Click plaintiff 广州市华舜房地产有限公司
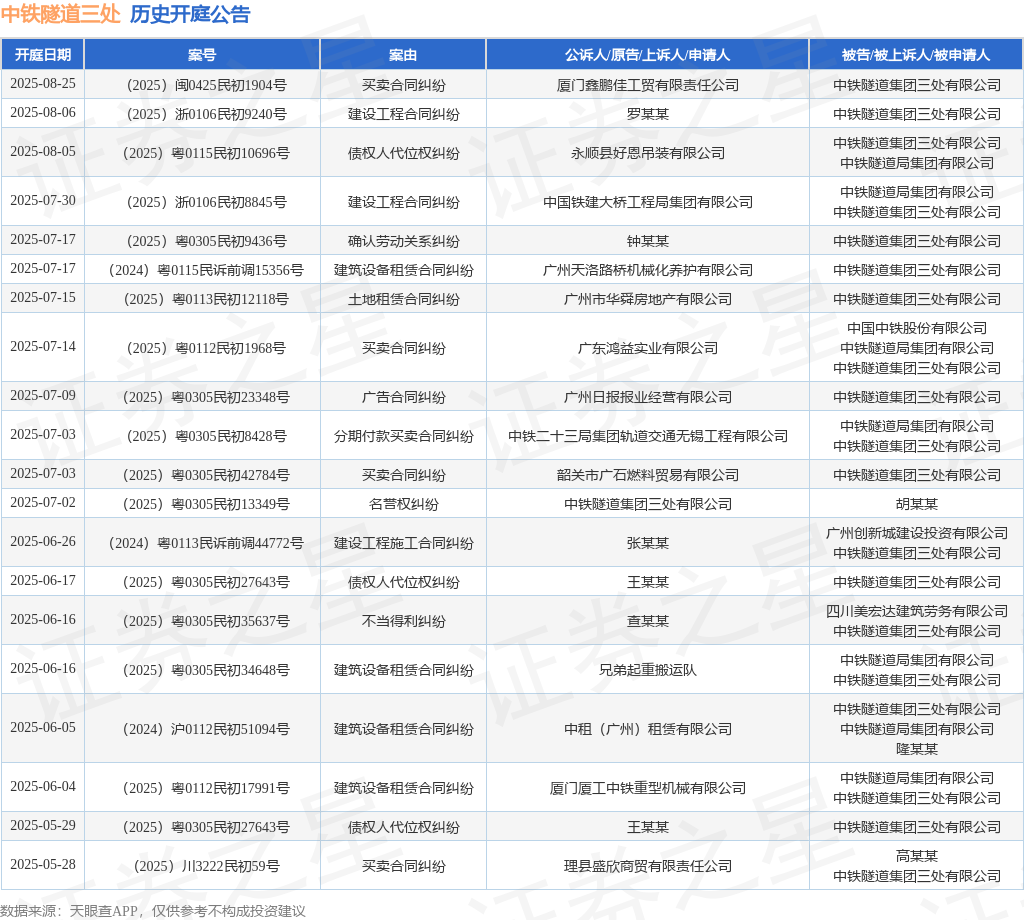 click(648, 299)
